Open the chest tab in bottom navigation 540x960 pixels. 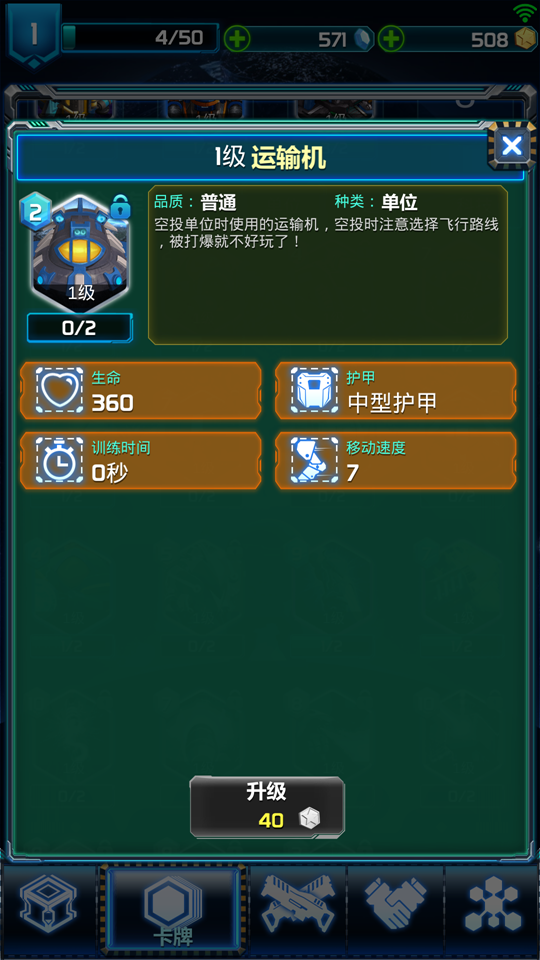pyautogui.click(x=49, y=909)
